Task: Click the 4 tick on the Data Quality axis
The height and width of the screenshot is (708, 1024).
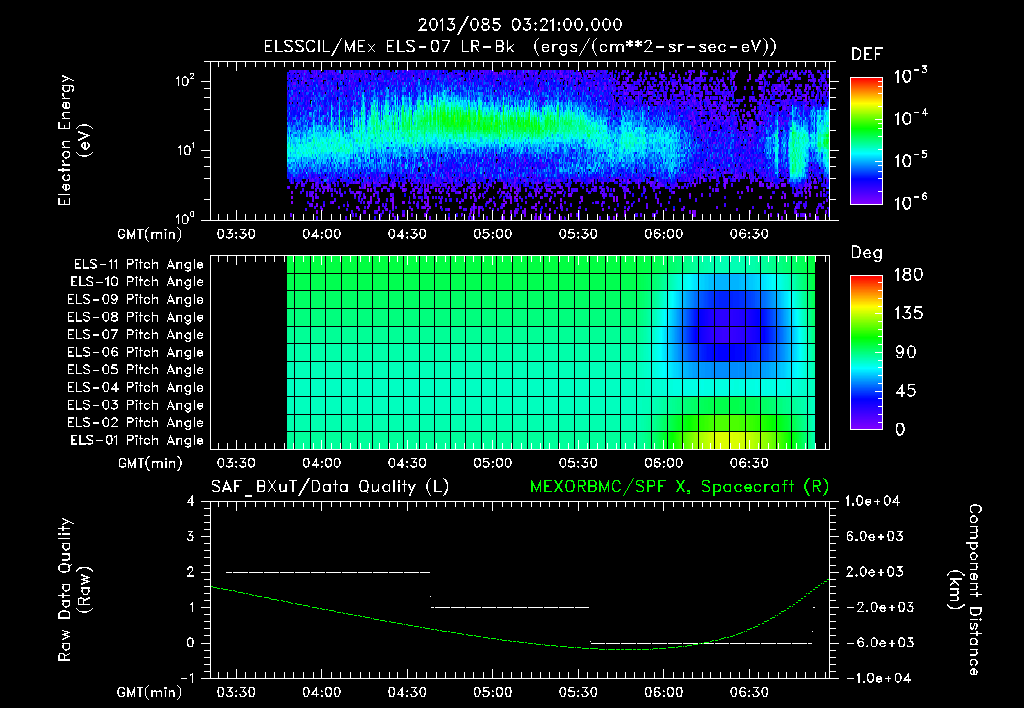Action: (x=191, y=501)
